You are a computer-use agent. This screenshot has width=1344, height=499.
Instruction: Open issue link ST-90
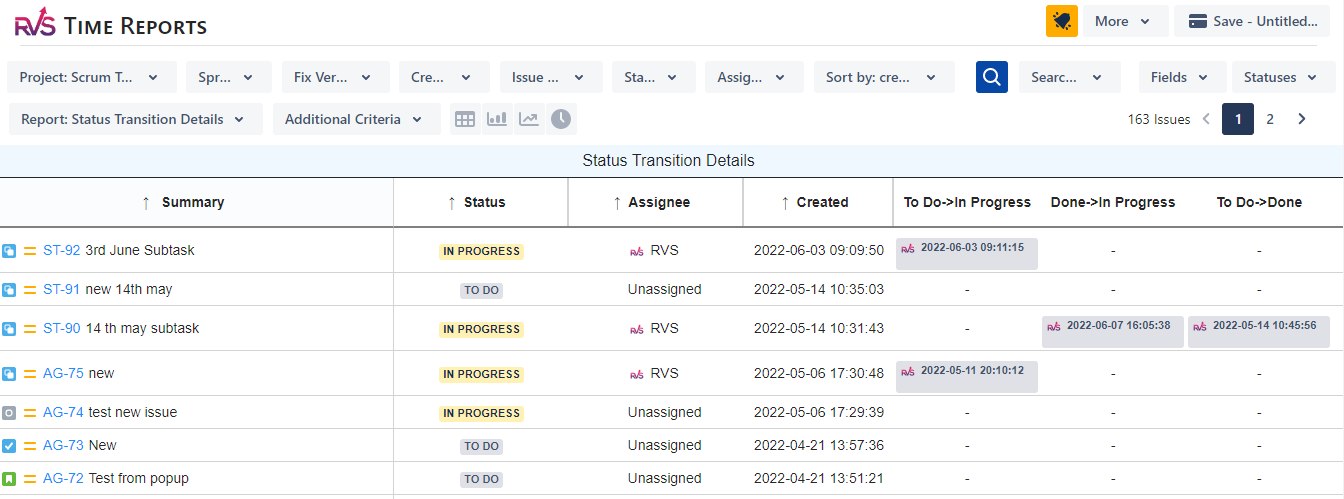point(62,329)
